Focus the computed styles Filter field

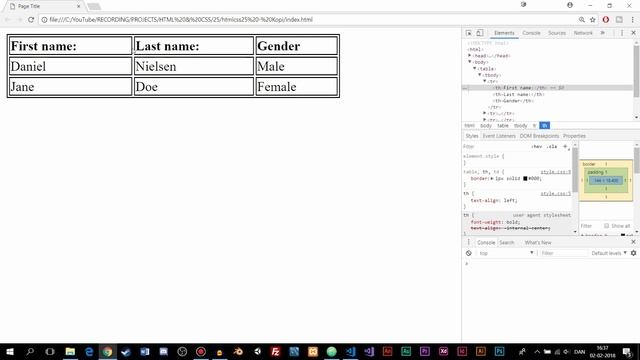point(590,226)
